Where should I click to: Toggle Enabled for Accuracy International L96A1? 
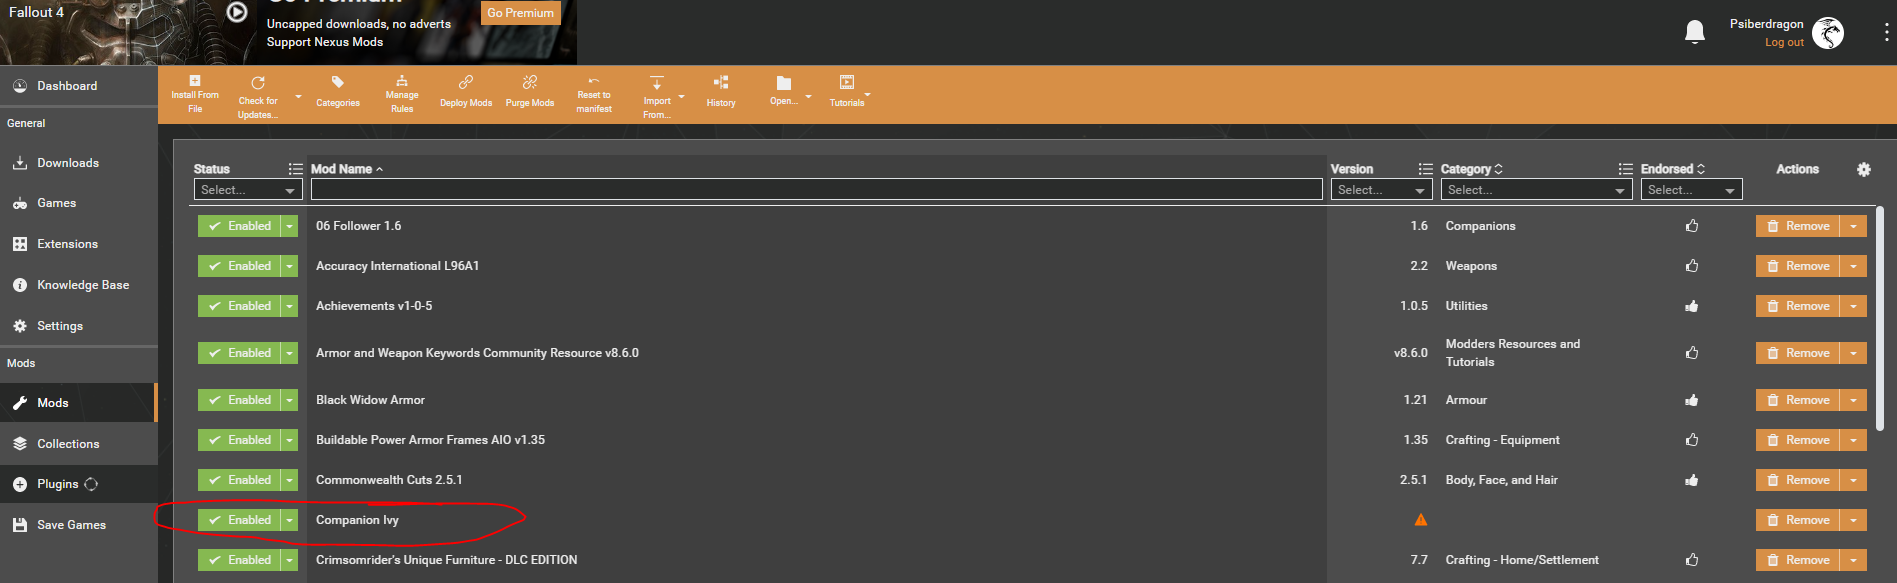coord(239,266)
